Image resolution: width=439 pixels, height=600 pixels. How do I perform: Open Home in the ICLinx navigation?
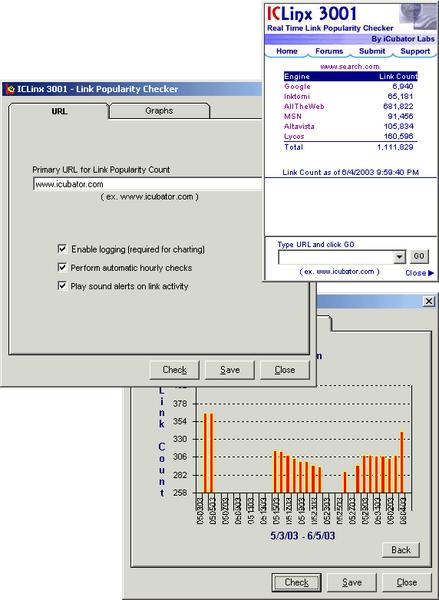tap(287, 51)
